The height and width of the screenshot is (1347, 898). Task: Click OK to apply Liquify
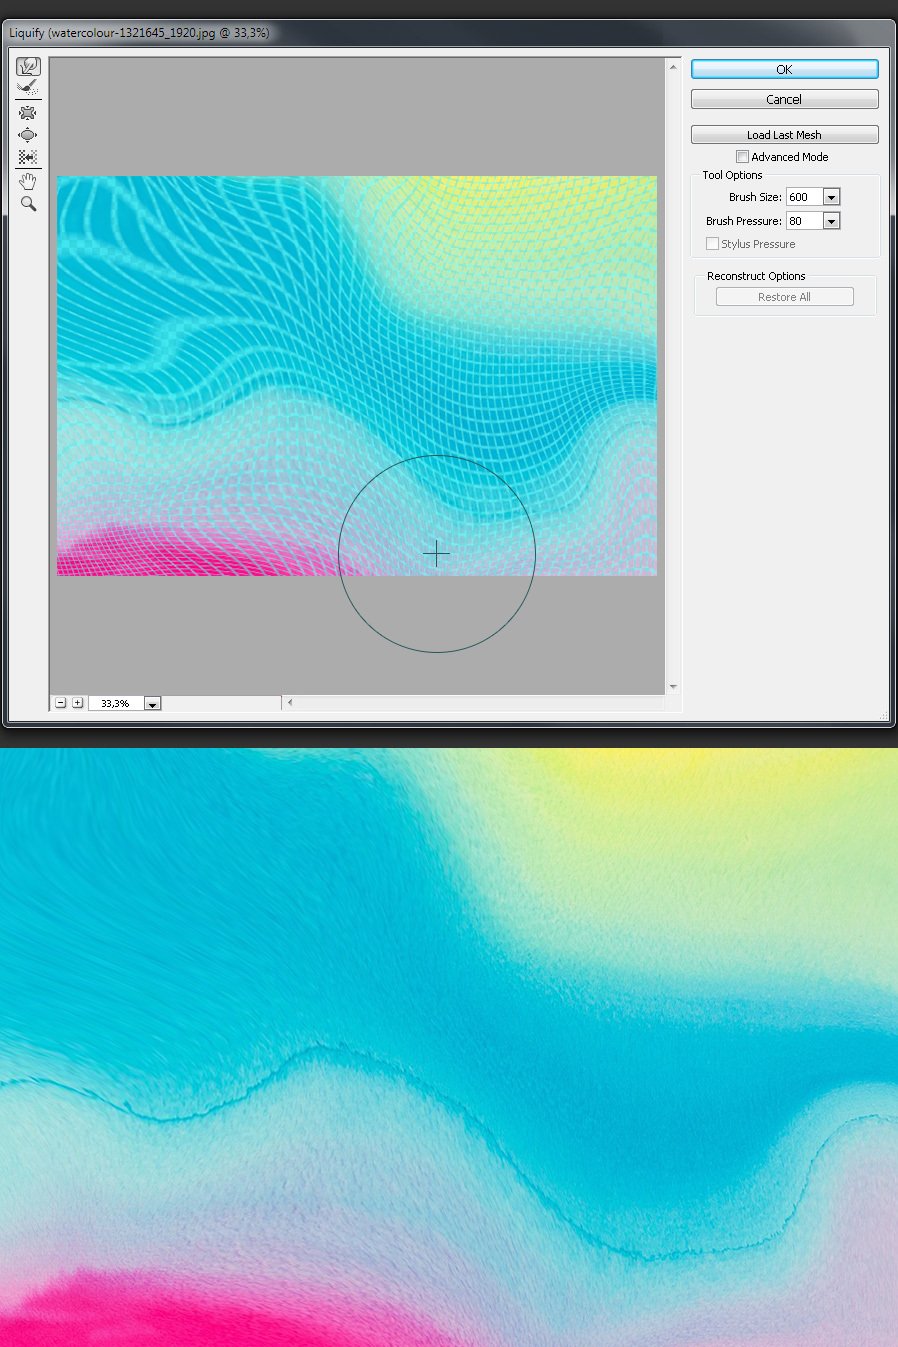784,69
